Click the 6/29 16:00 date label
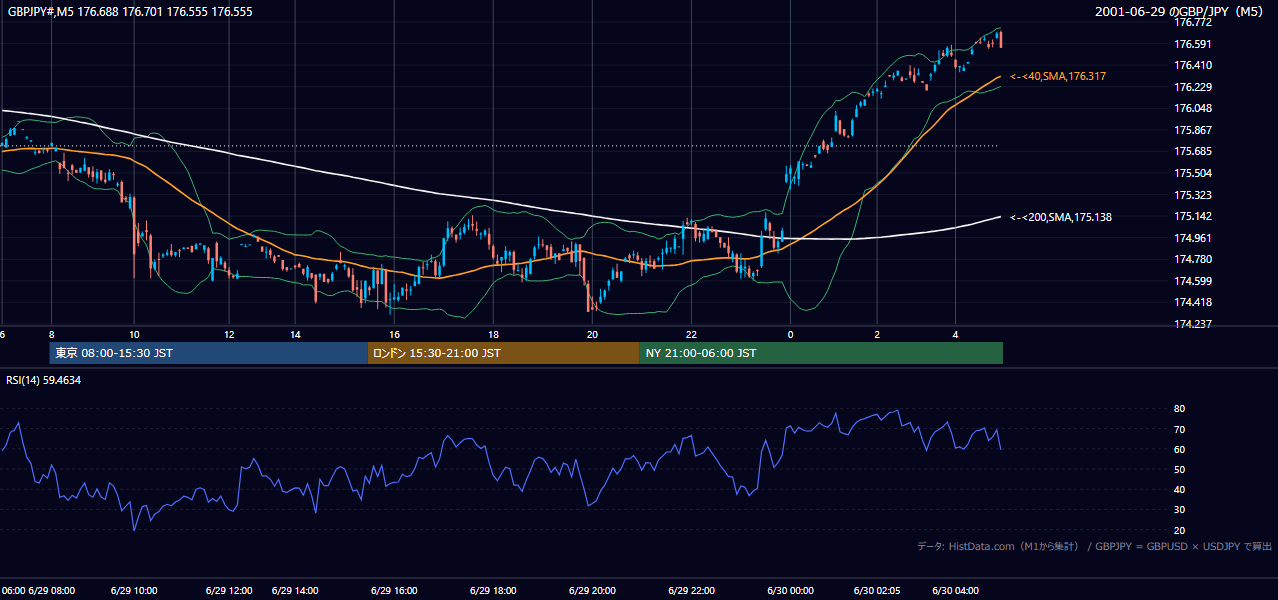1278x600 pixels. point(394,590)
